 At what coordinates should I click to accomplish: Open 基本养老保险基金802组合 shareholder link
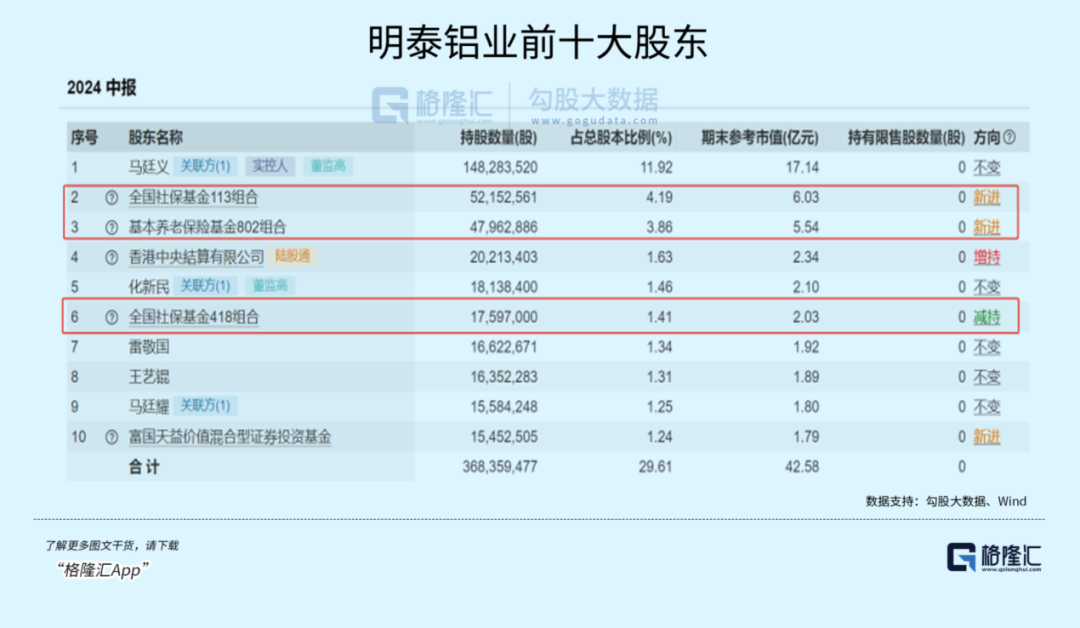[x=207, y=227]
